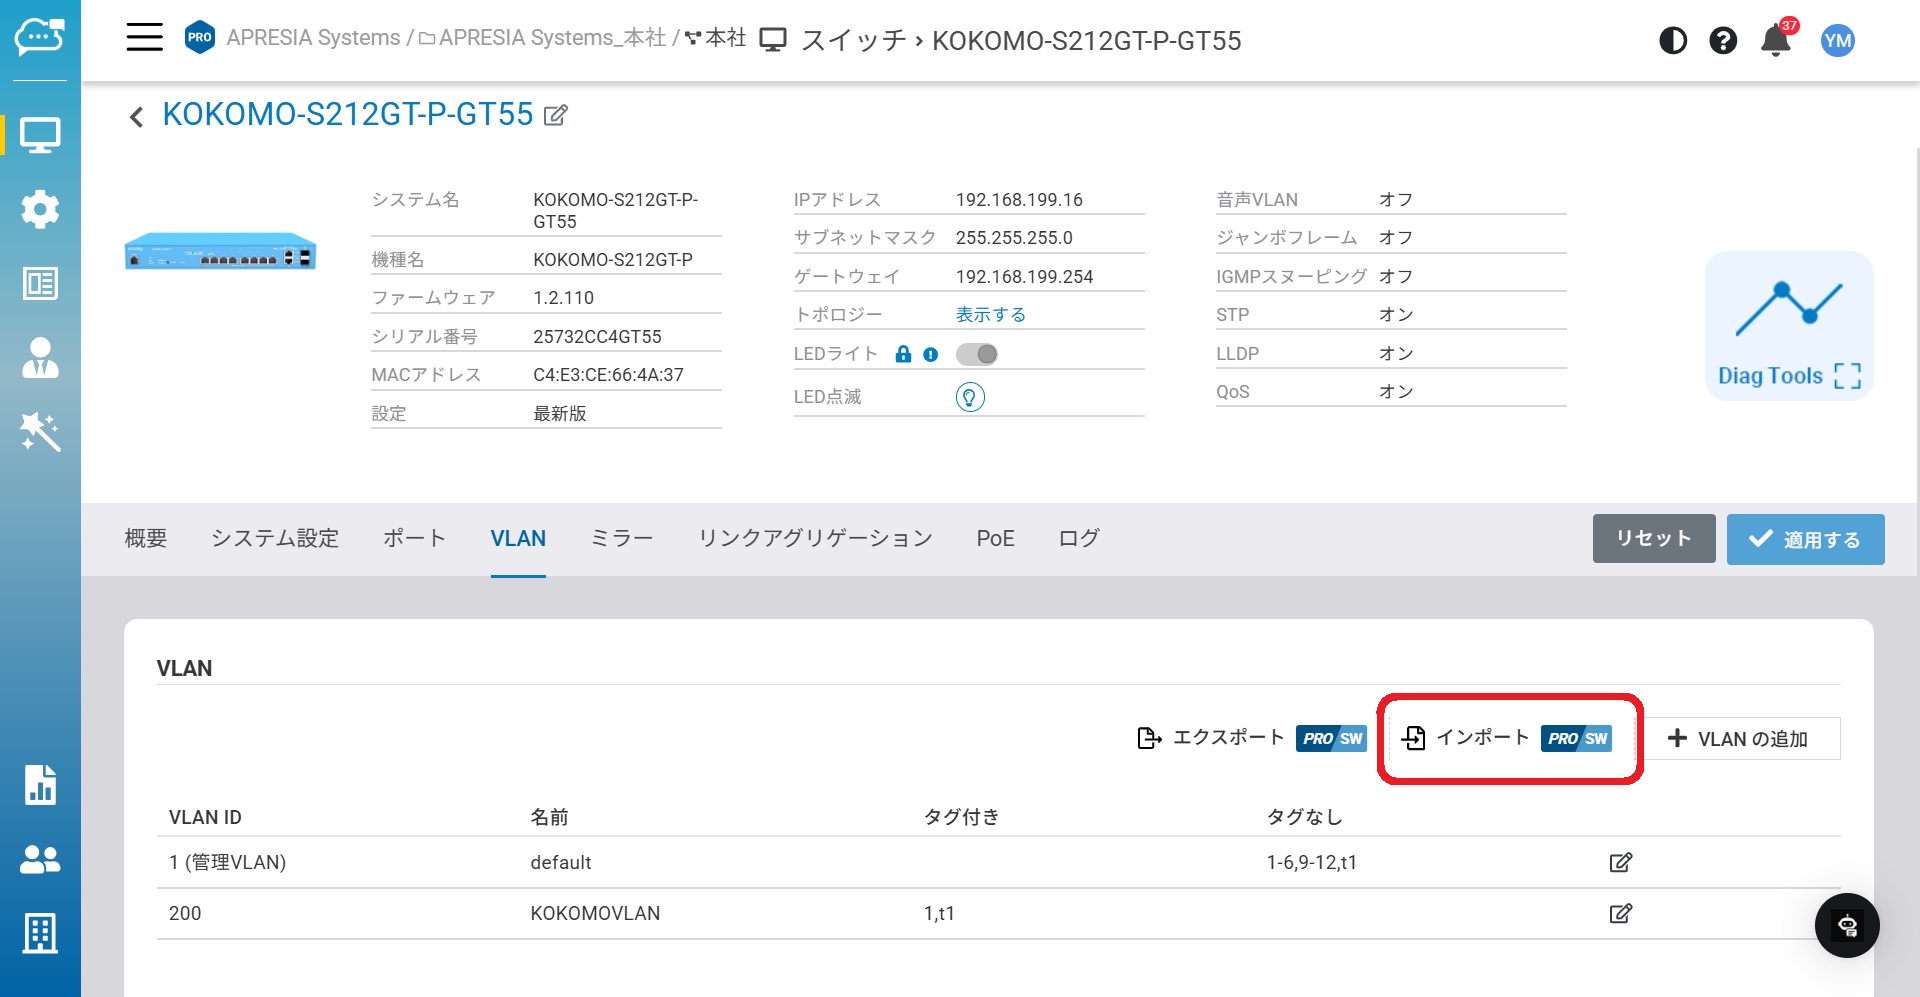Image resolution: width=1920 pixels, height=997 pixels.
Task: Rename device using pencil icon by title
Action: pyautogui.click(x=556, y=116)
